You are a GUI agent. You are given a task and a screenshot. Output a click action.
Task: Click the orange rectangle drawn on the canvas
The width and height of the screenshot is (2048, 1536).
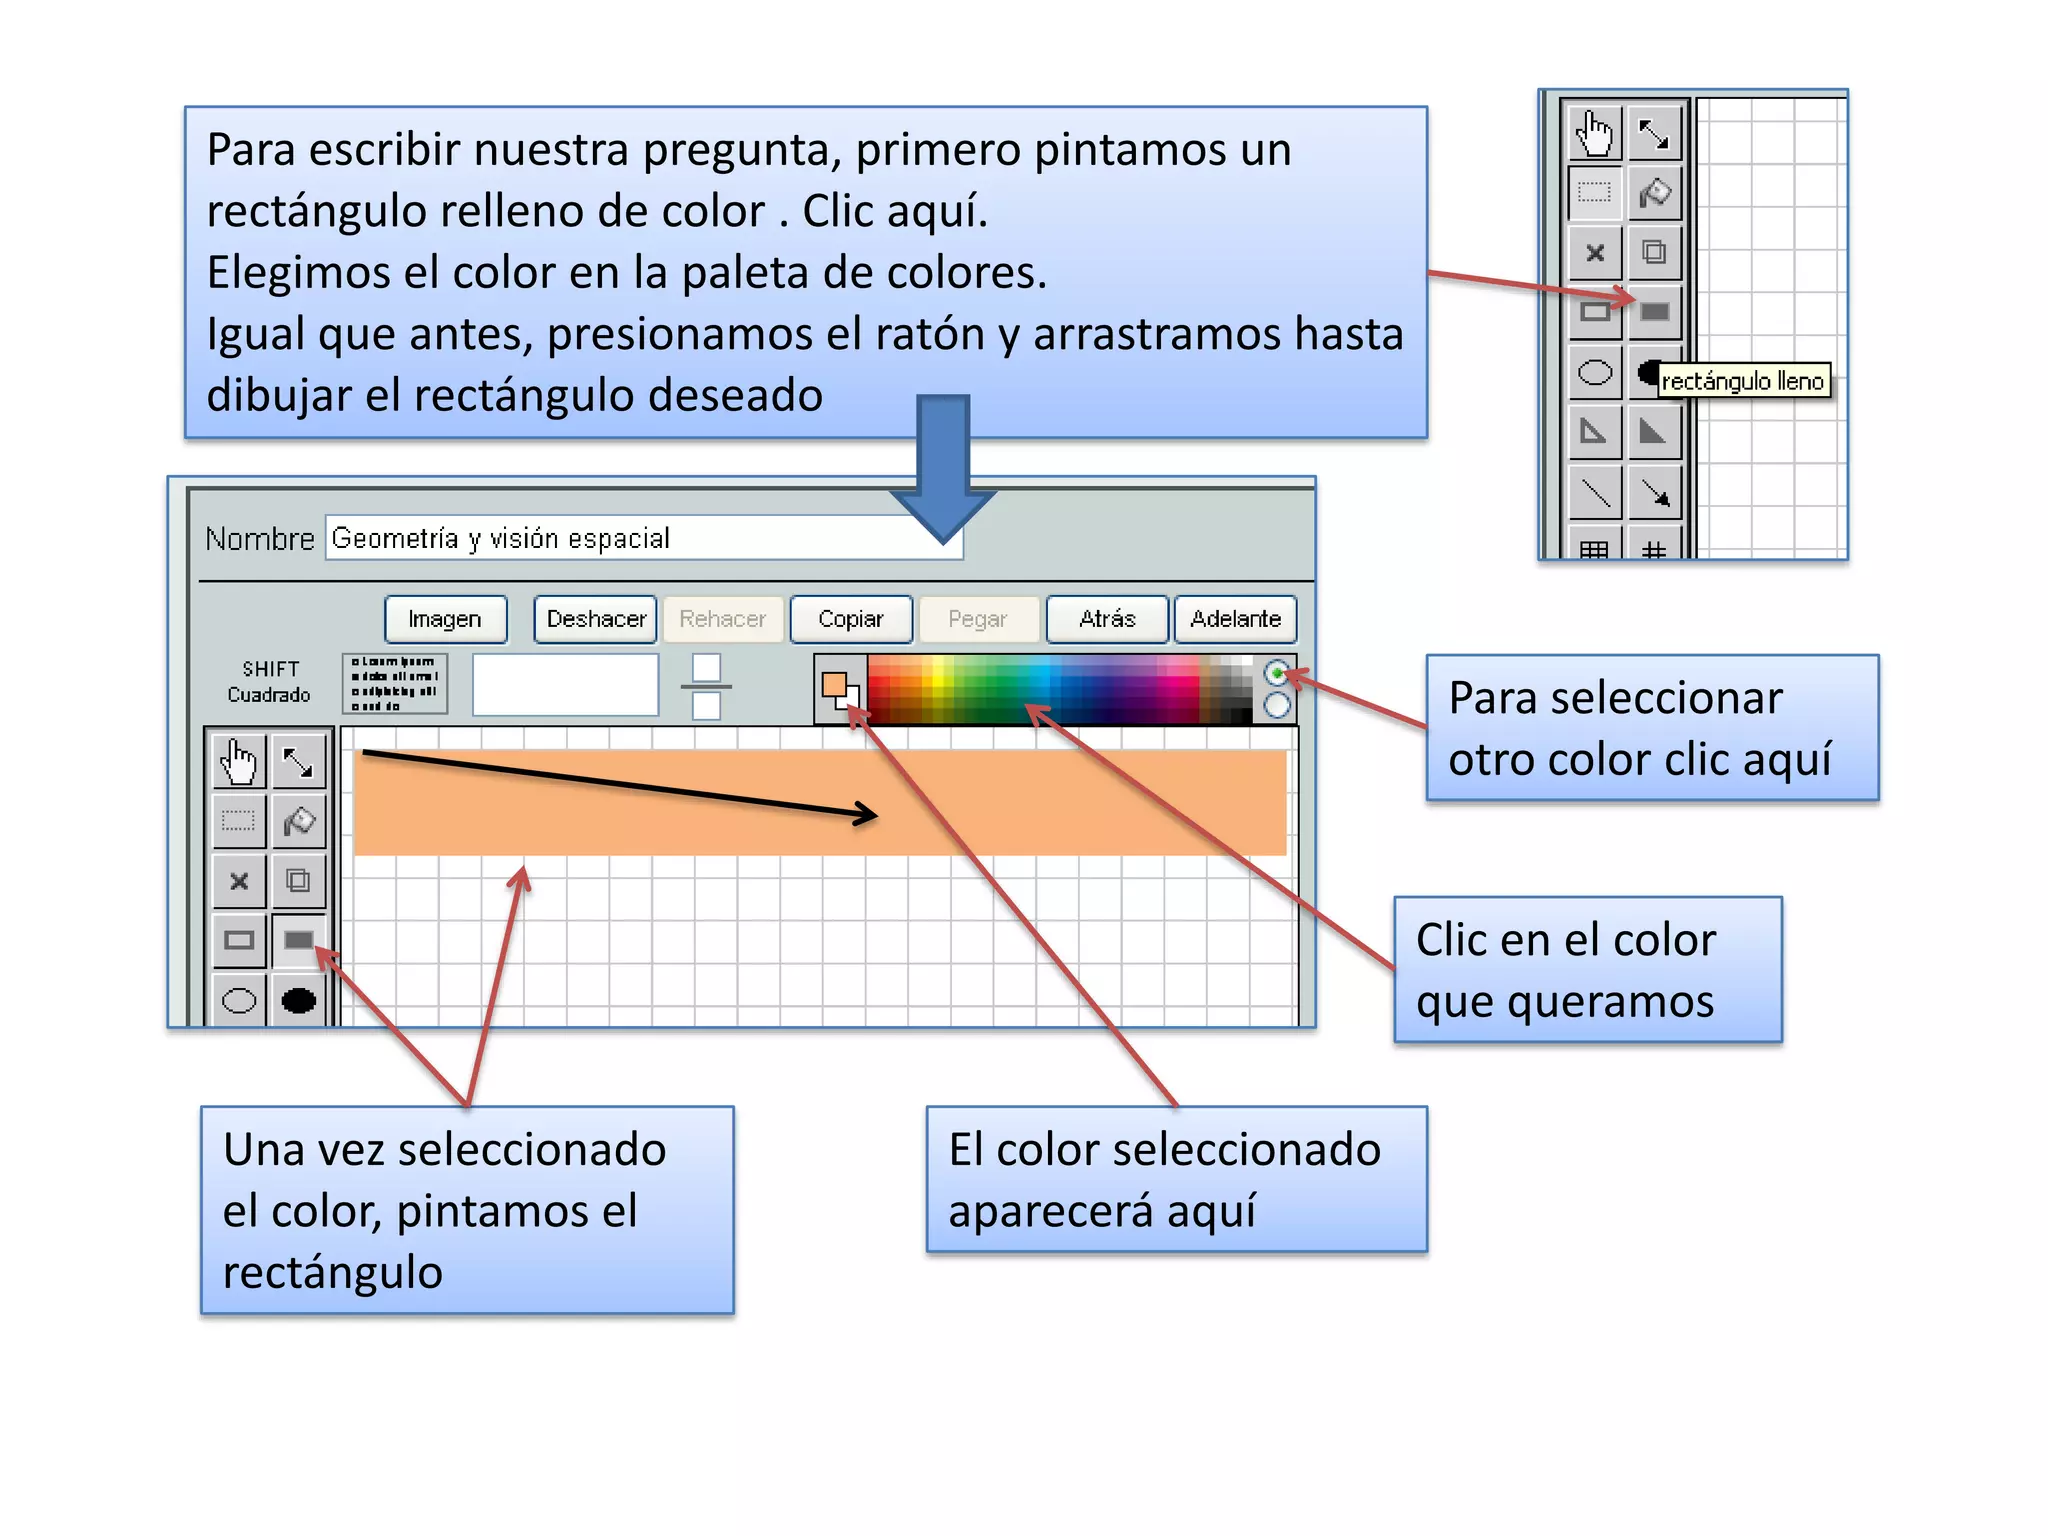tap(821, 802)
